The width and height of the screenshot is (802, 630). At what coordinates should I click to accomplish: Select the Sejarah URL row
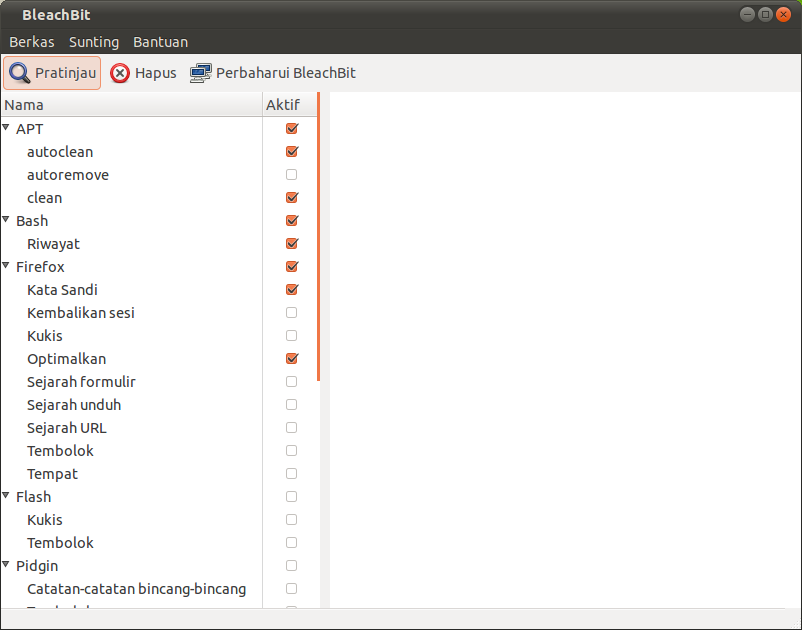[x=159, y=428]
